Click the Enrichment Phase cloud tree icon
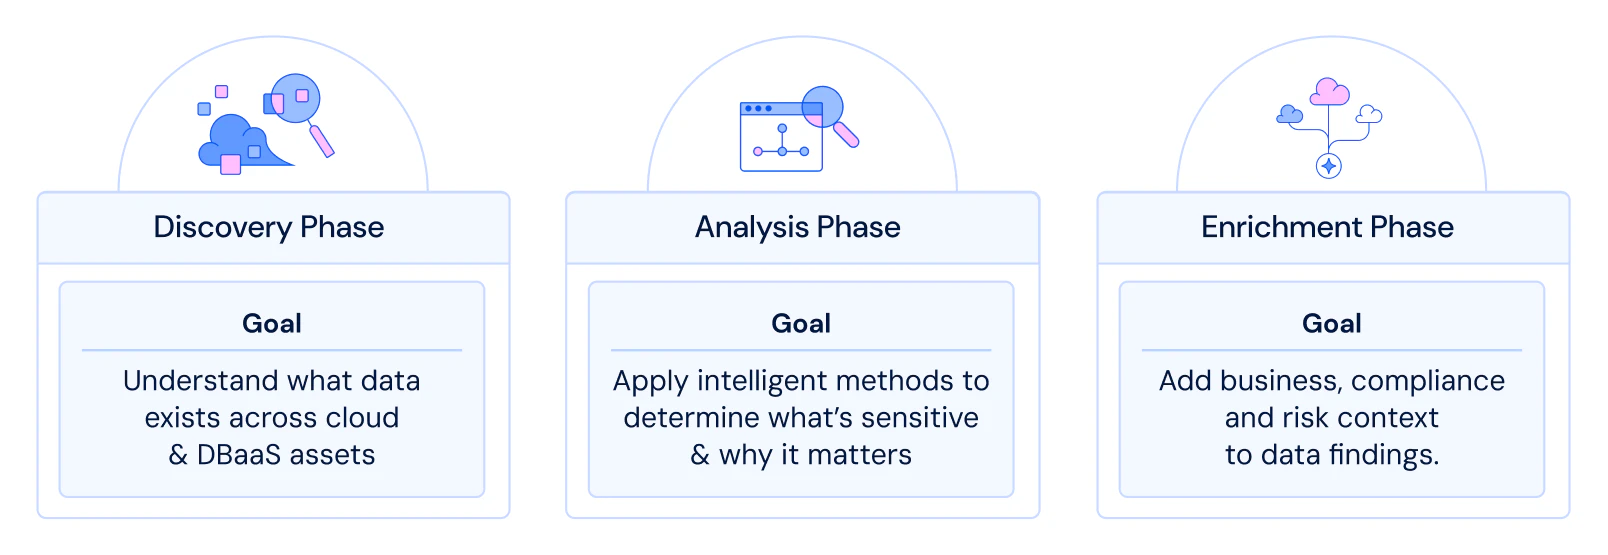Image resolution: width=1608 pixels, height=555 pixels. (1329, 128)
